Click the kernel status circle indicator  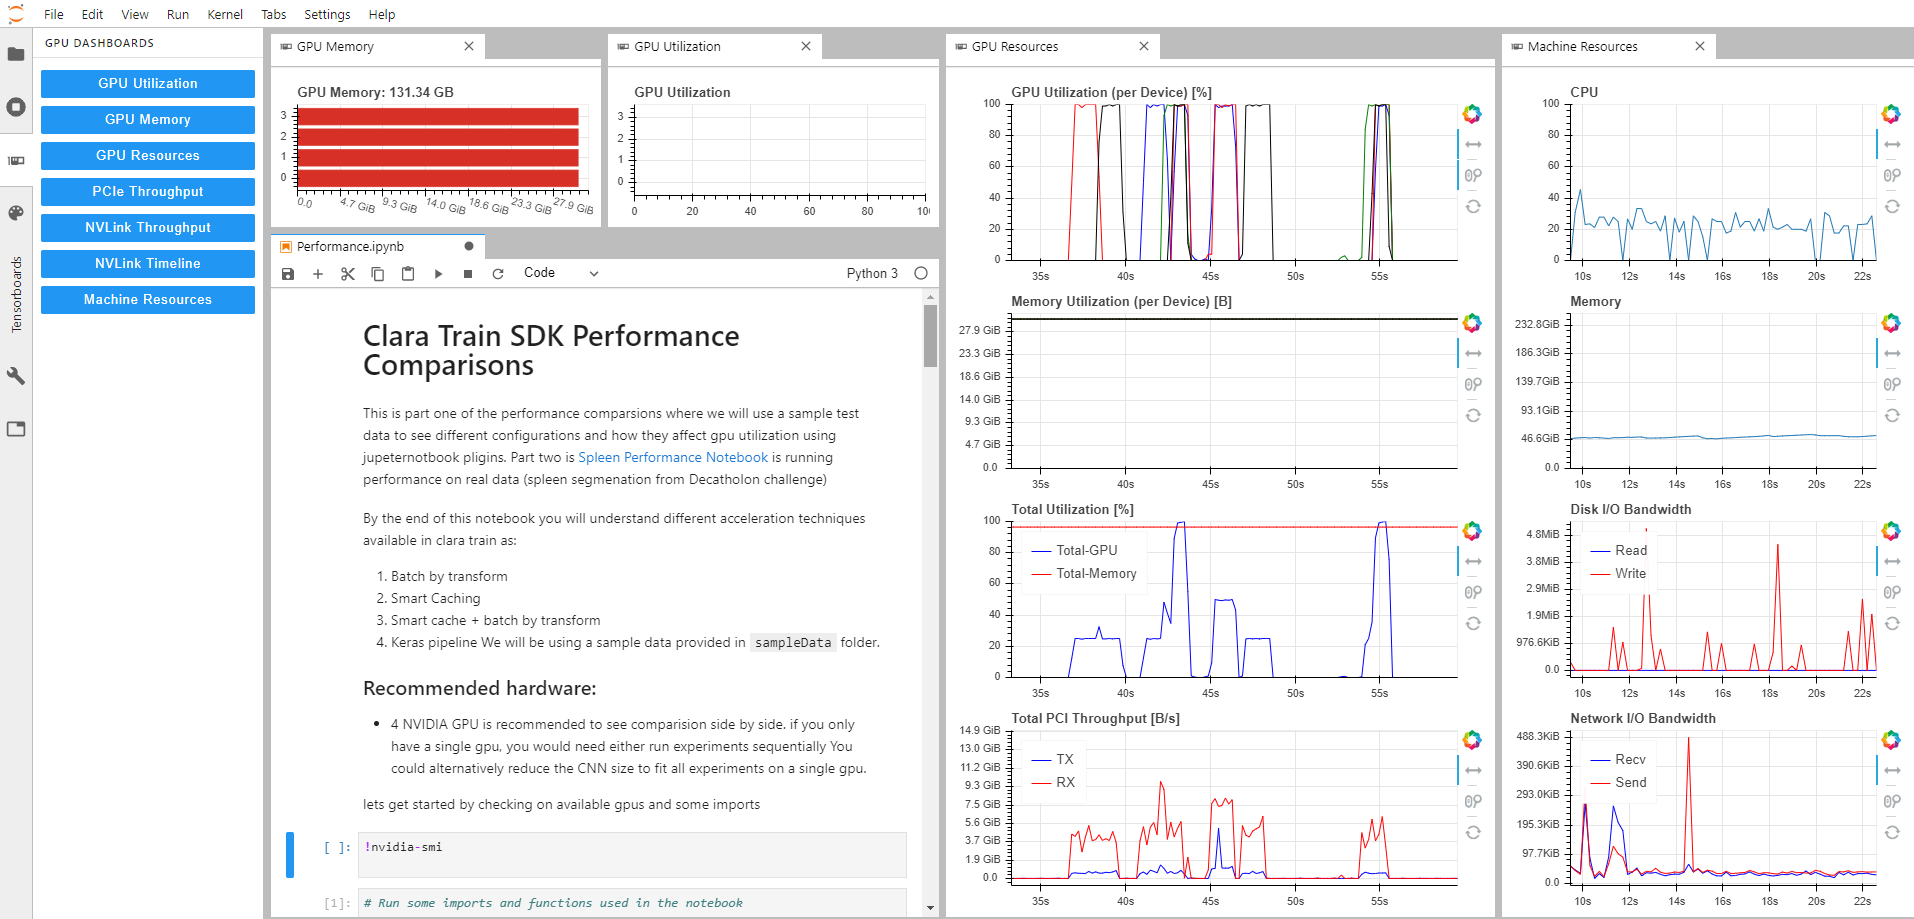(921, 273)
